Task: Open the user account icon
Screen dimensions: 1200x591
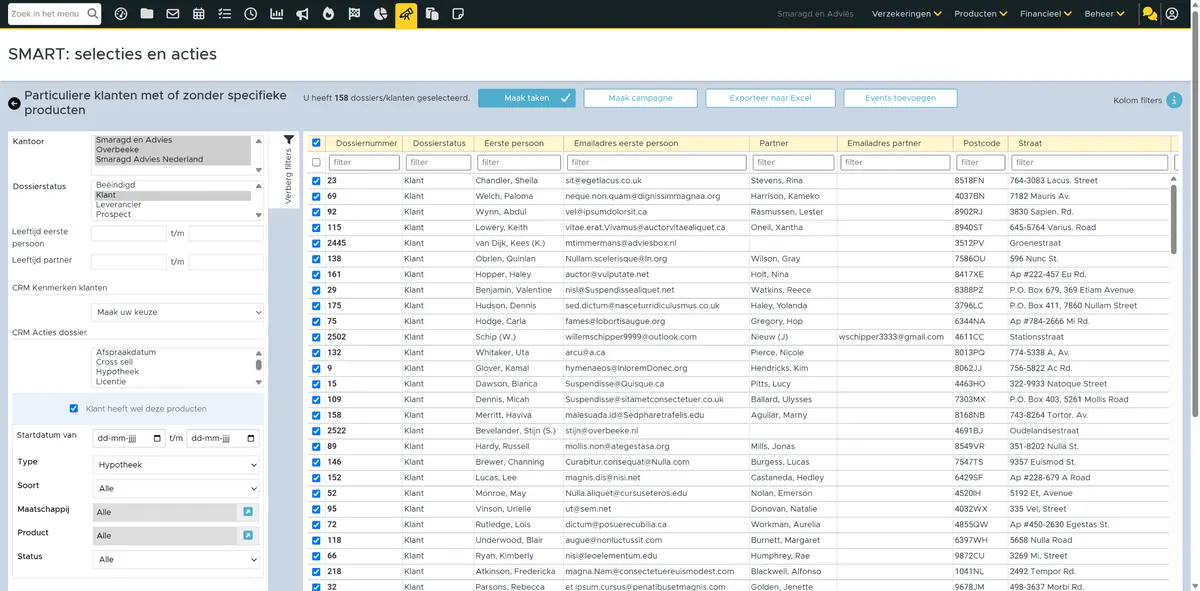Action: click(x=1172, y=14)
